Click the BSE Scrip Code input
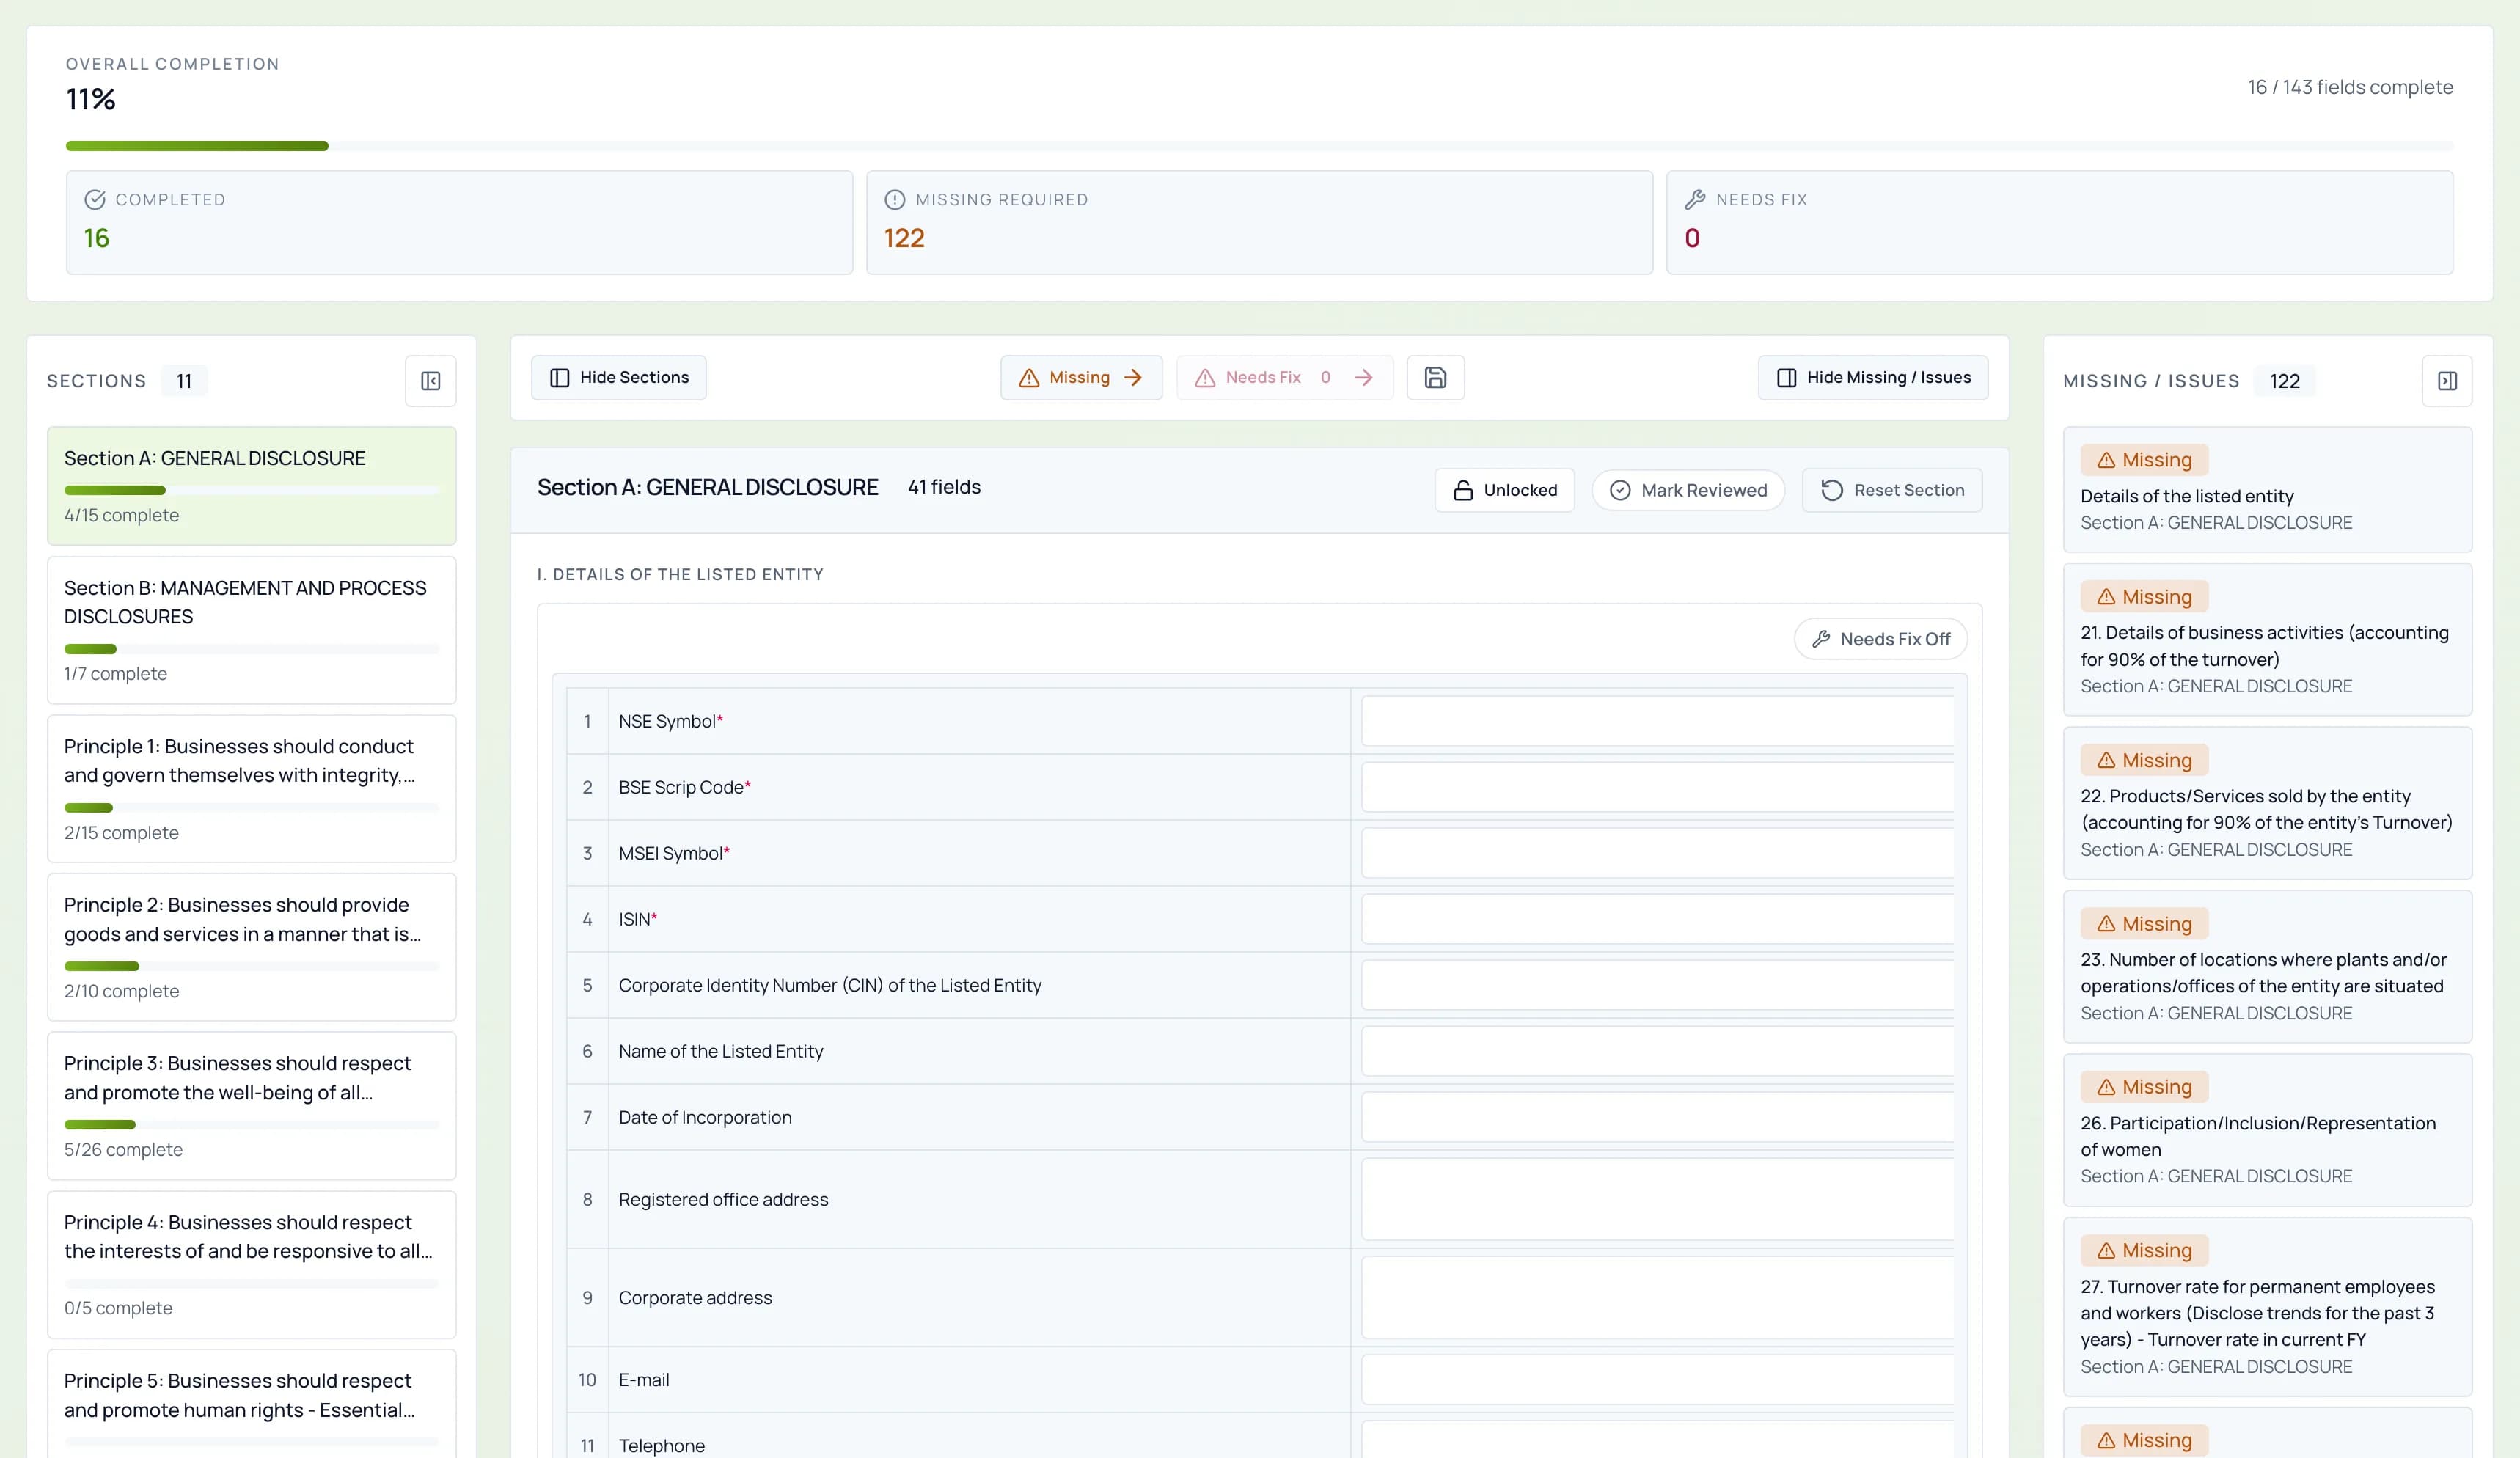 (x=1657, y=787)
